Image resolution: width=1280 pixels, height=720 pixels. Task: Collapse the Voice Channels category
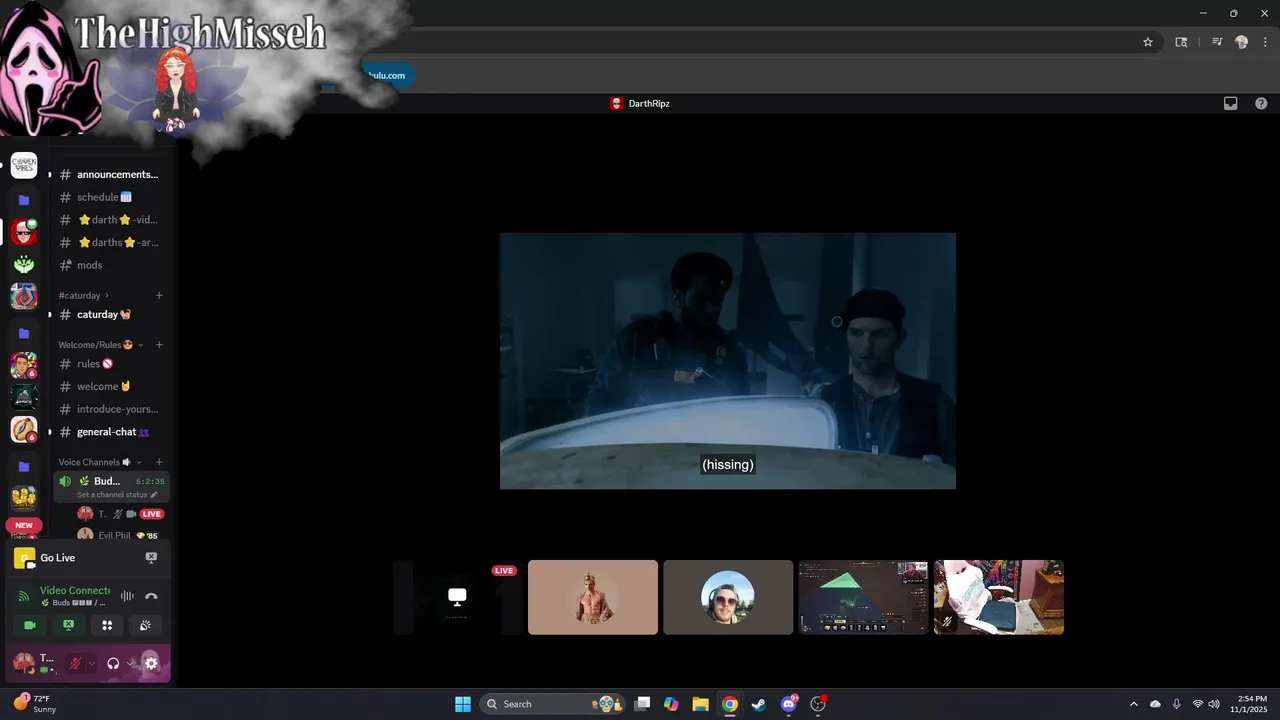(99, 462)
